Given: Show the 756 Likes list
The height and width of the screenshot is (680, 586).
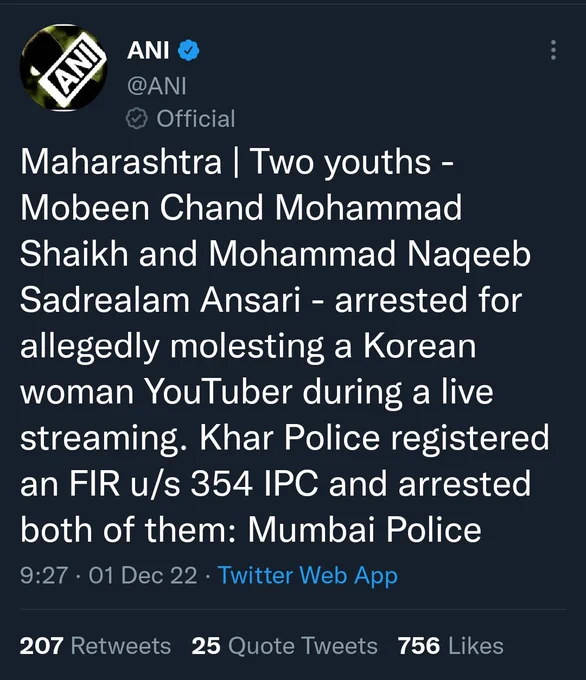Looking at the screenshot, I should (x=451, y=646).
